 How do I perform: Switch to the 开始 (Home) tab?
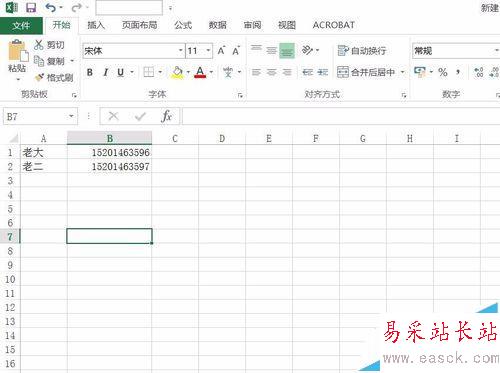pos(62,25)
